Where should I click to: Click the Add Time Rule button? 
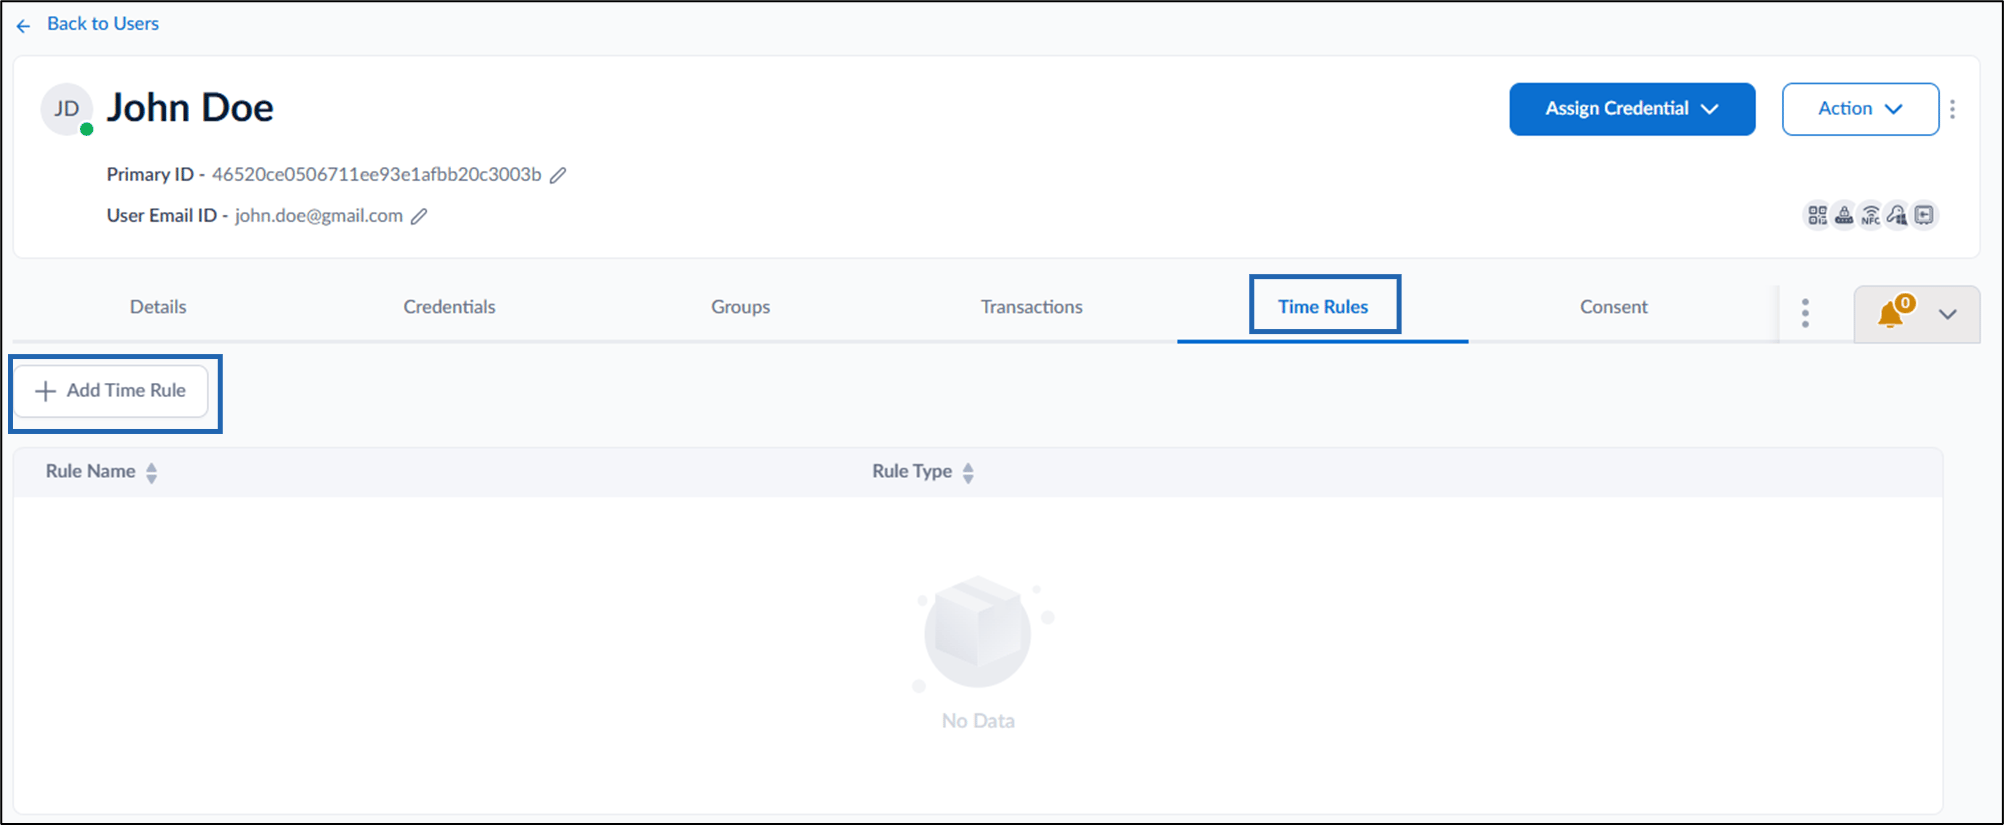click(x=111, y=391)
